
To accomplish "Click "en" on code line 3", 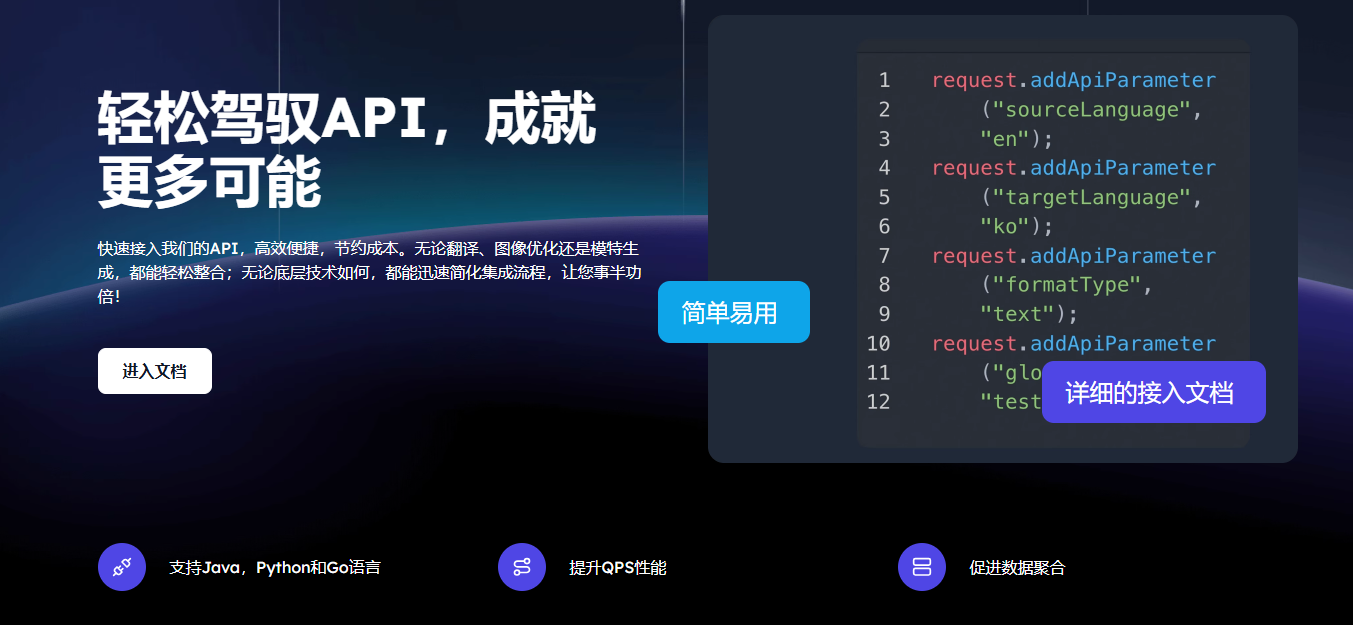I will pyautogui.click(x=1006, y=138).
